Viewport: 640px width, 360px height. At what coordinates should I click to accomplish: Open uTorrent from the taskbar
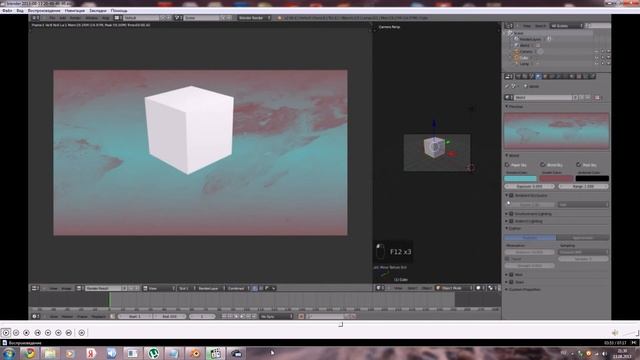(153, 353)
